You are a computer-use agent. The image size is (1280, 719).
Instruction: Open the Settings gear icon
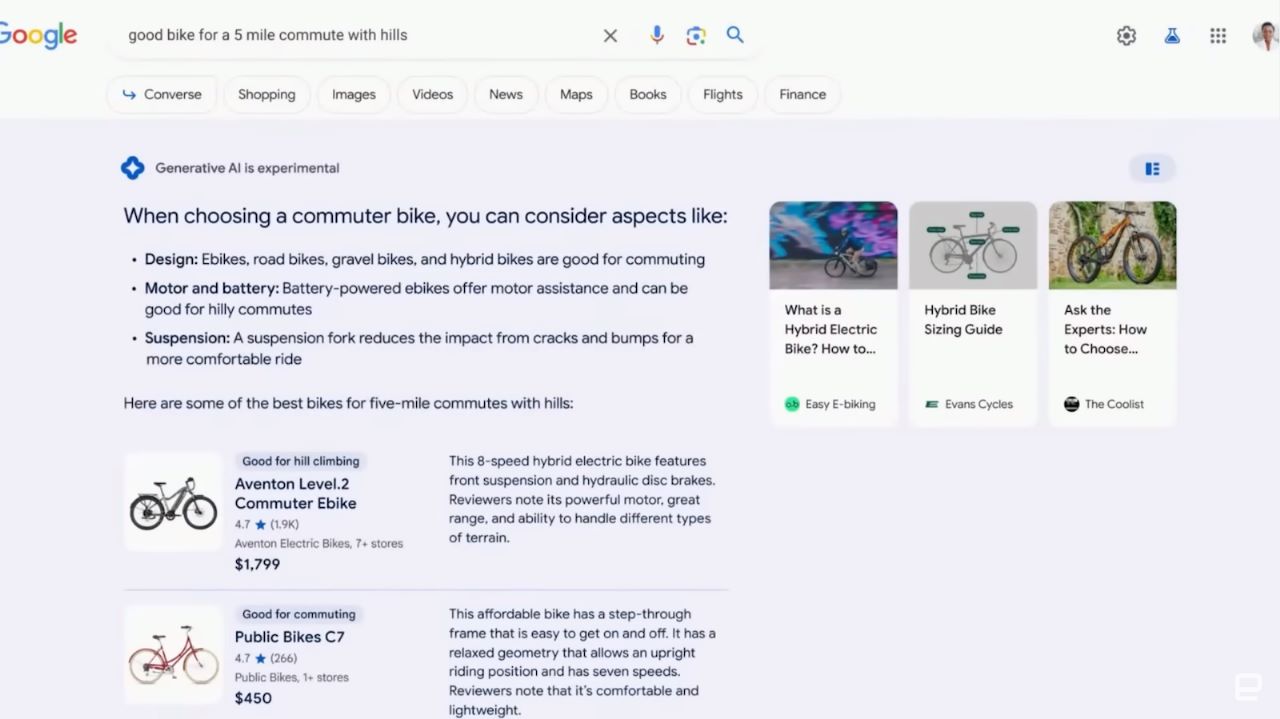coord(1126,36)
